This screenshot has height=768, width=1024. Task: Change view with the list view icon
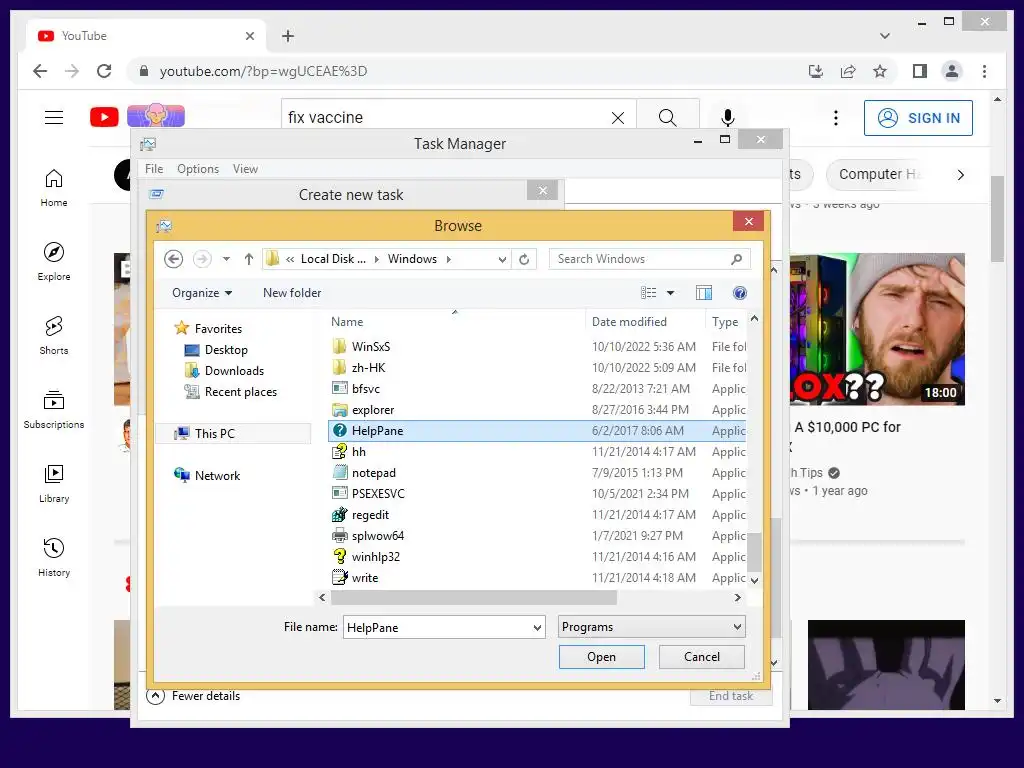click(x=648, y=293)
